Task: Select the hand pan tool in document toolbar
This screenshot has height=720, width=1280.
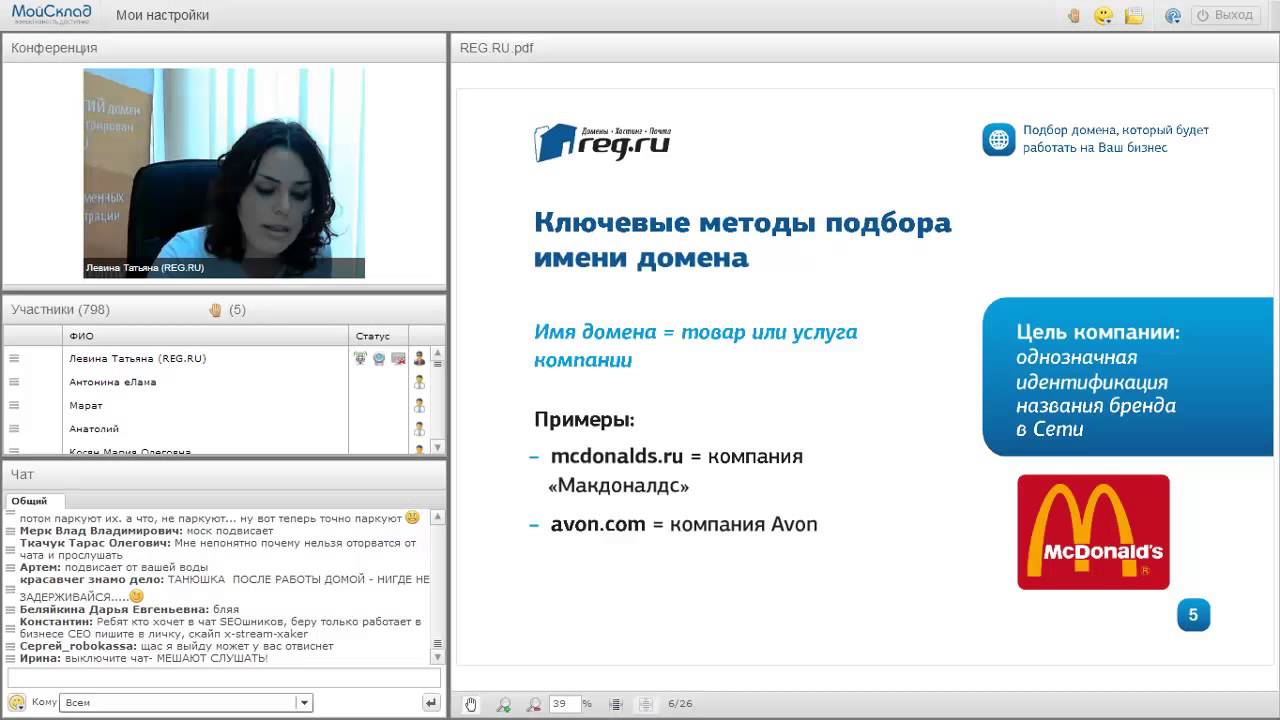Action: (x=471, y=704)
